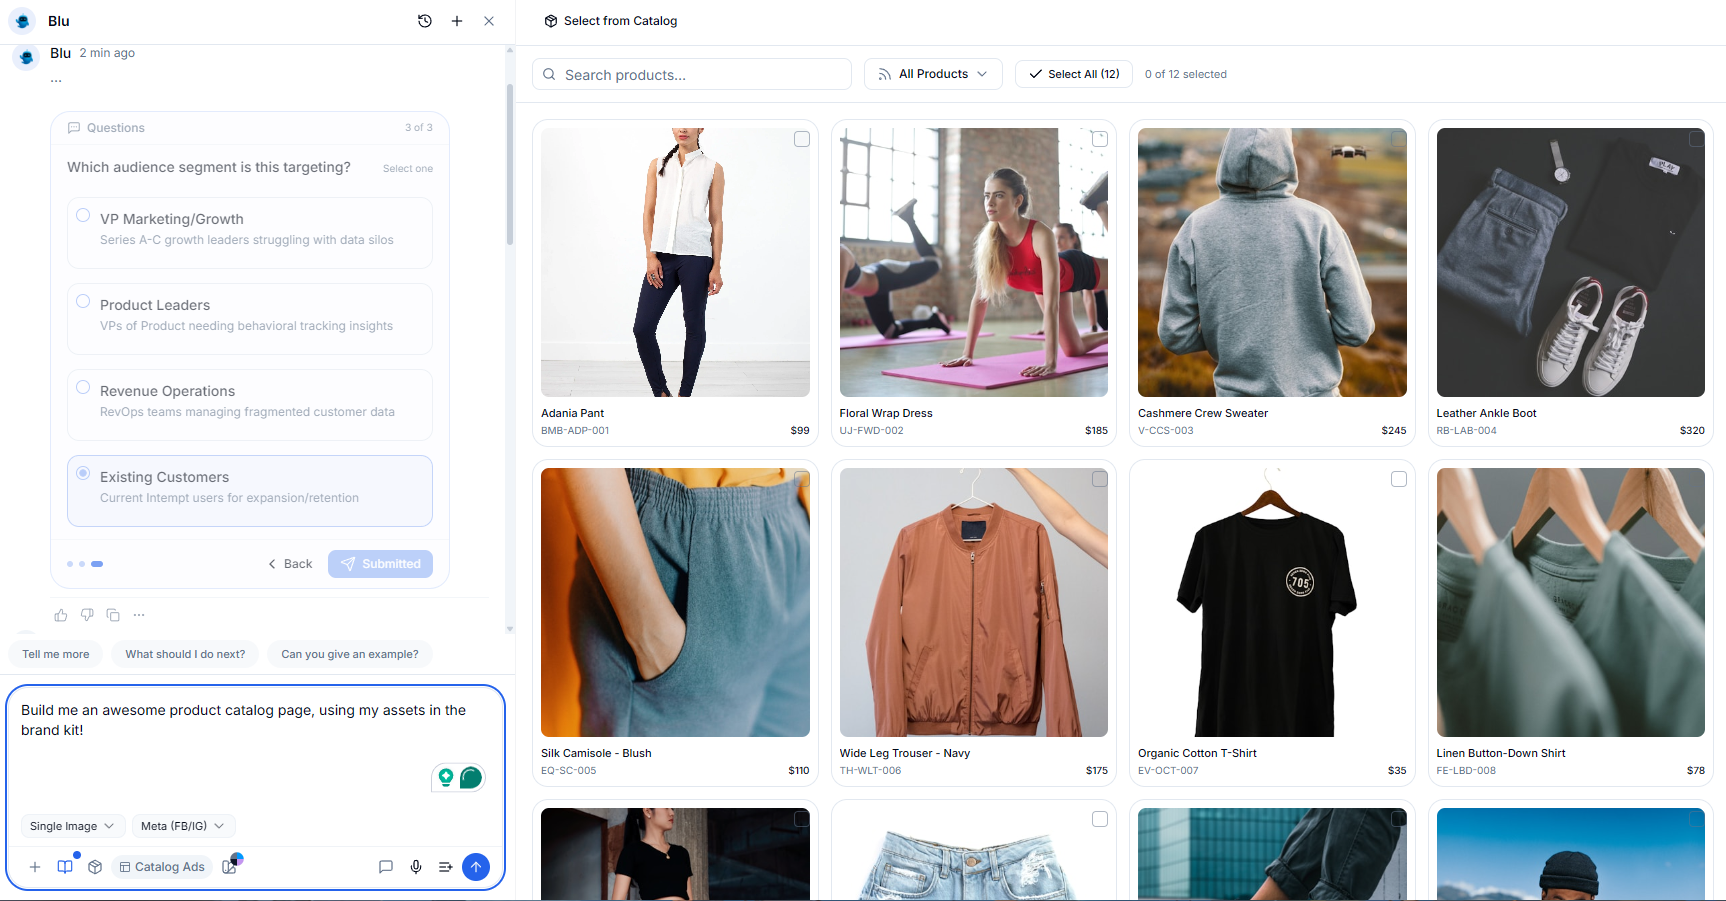The height and width of the screenshot is (901, 1726).
Task: Check the Leather Ankle Boot checkbox
Action: pyautogui.click(x=1696, y=139)
